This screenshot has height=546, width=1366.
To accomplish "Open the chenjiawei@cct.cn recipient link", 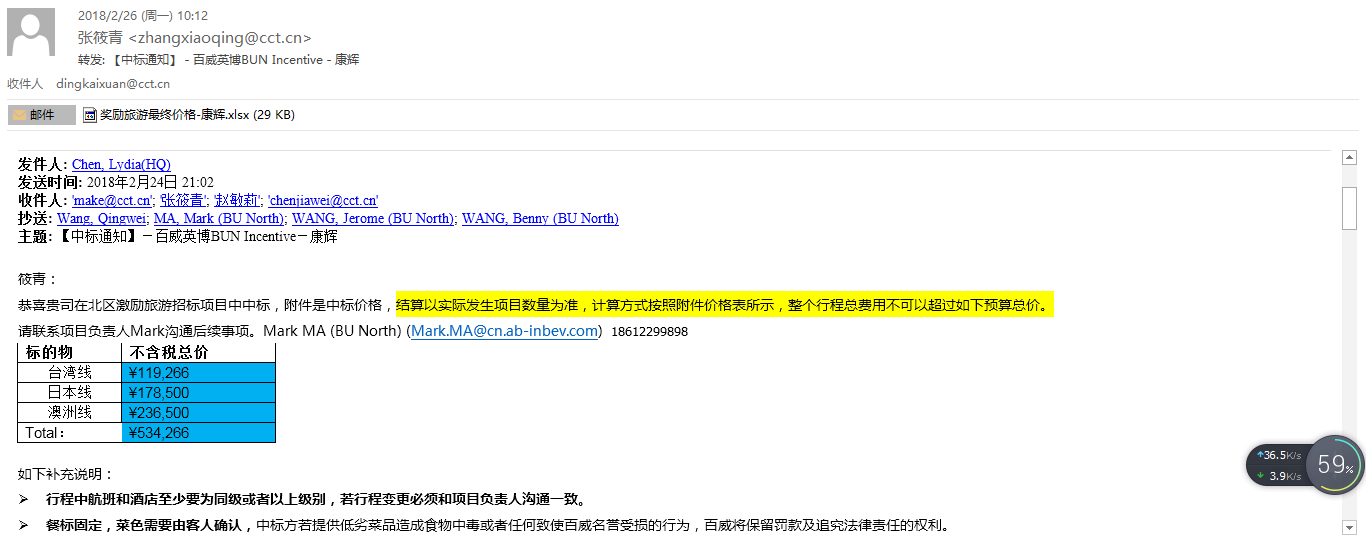I will [322, 200].
